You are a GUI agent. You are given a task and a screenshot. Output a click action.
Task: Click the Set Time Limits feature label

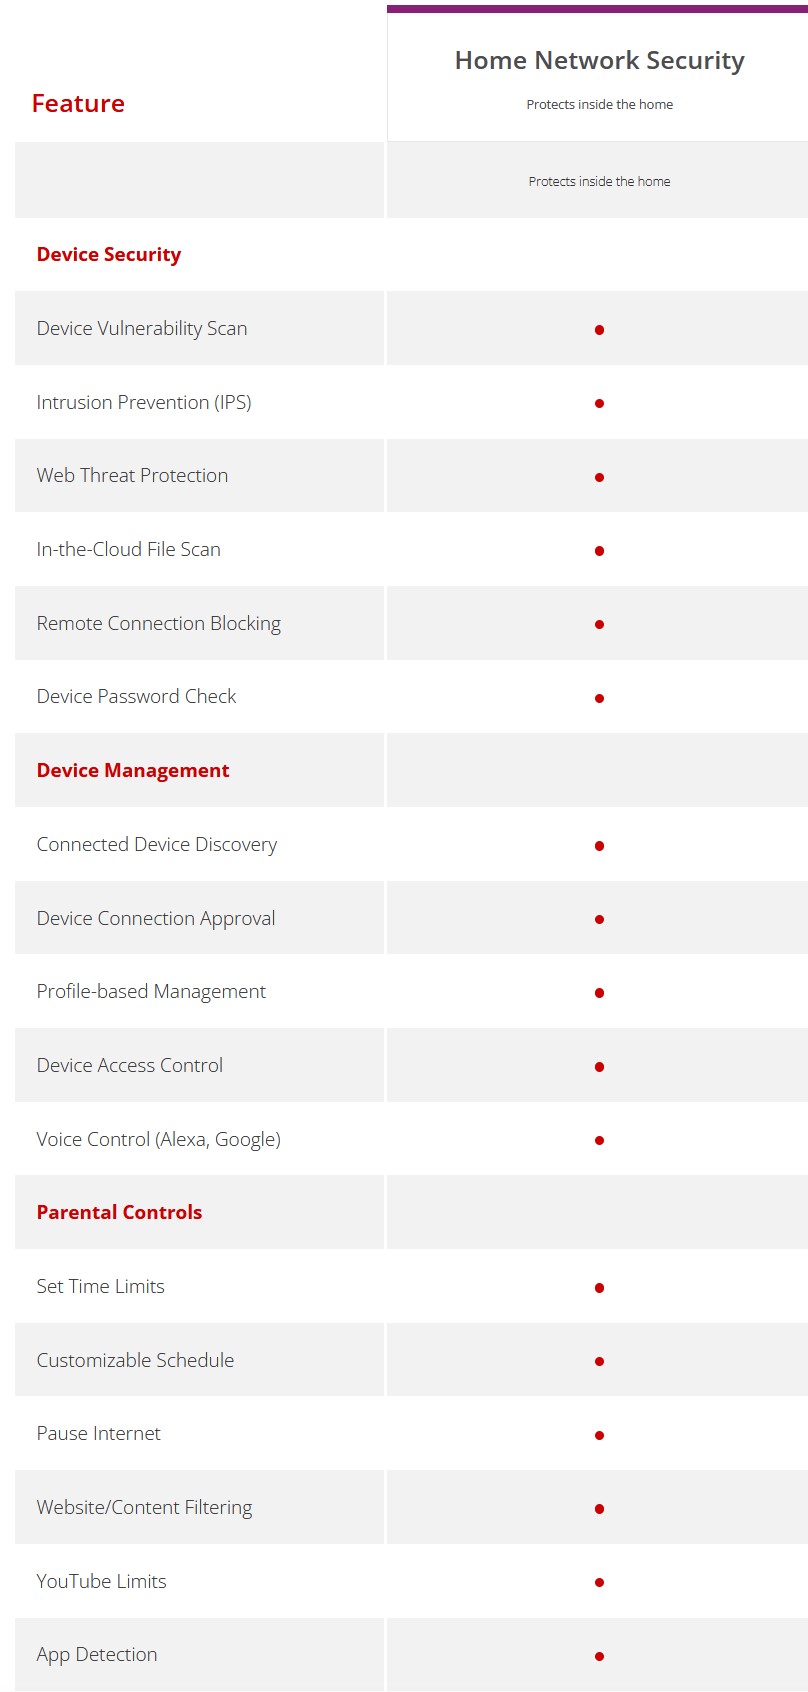(x=100, y=1286)
